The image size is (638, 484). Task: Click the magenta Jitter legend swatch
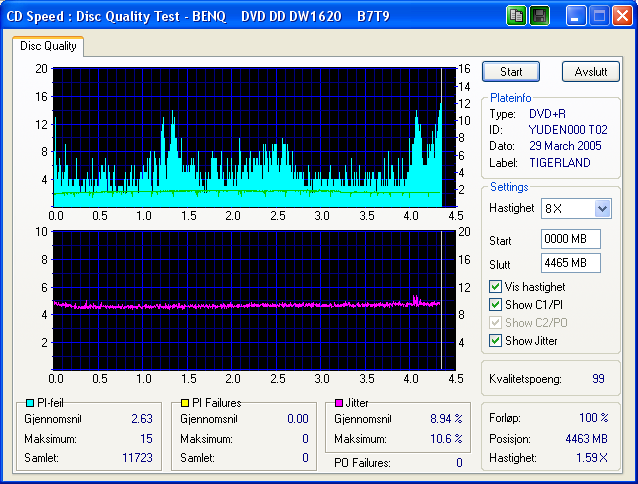[x=339, y=403]
